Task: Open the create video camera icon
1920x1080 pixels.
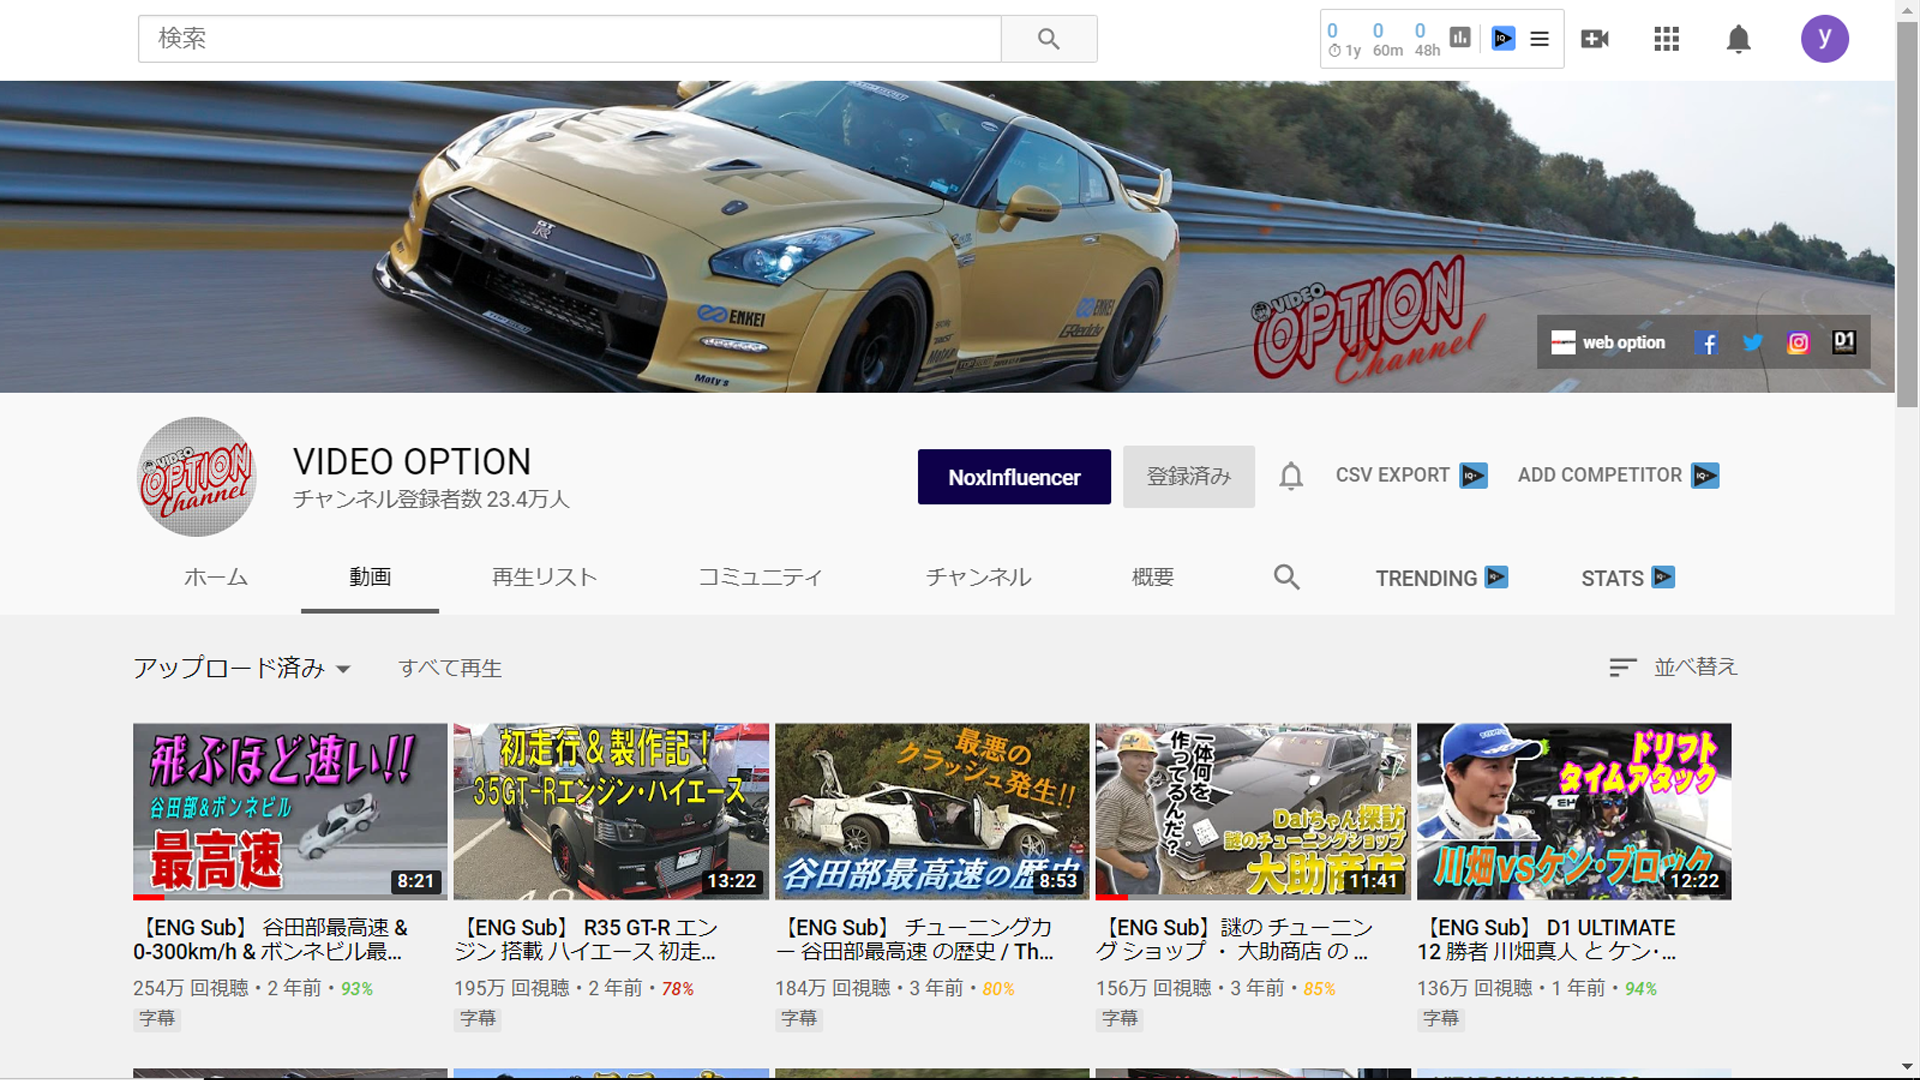Action: pyautogui.click(x=1594, y=39)
